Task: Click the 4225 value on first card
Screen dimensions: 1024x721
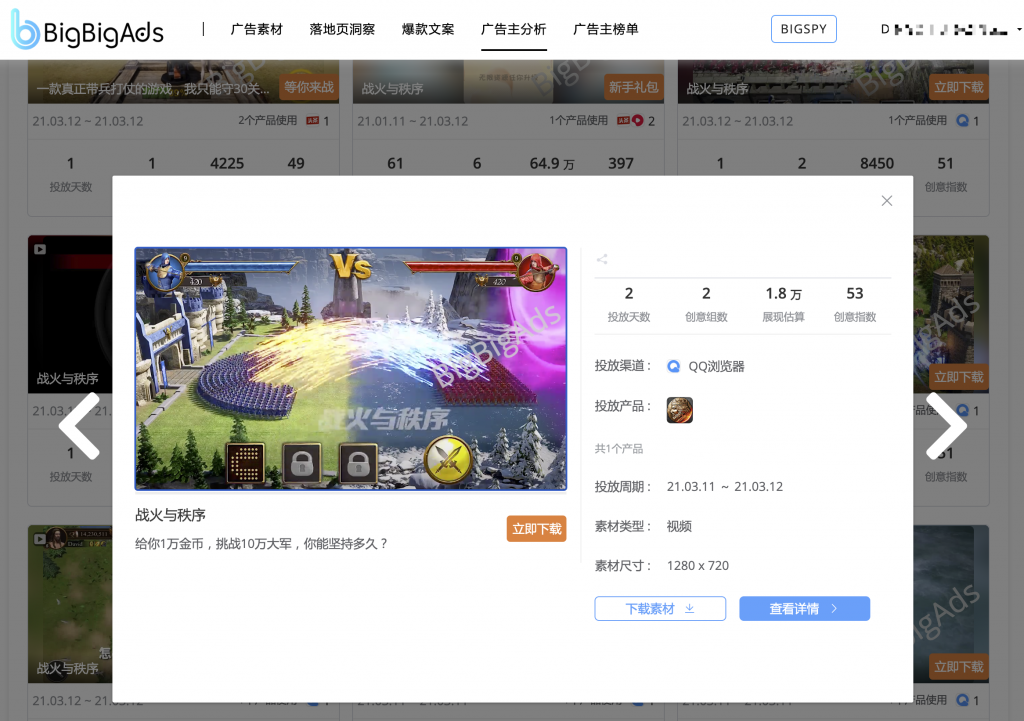Action: coord(227,164)
